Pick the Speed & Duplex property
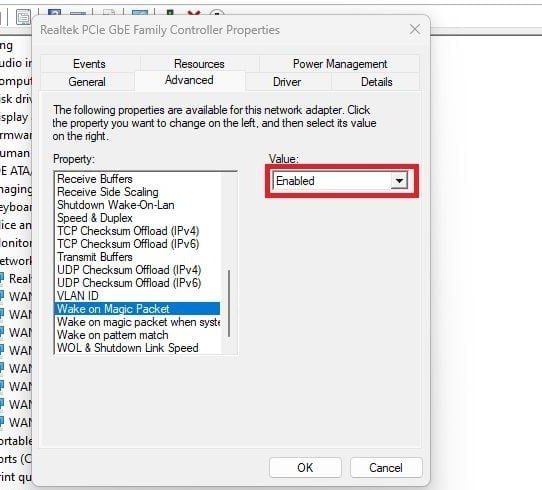 [137, 218]
